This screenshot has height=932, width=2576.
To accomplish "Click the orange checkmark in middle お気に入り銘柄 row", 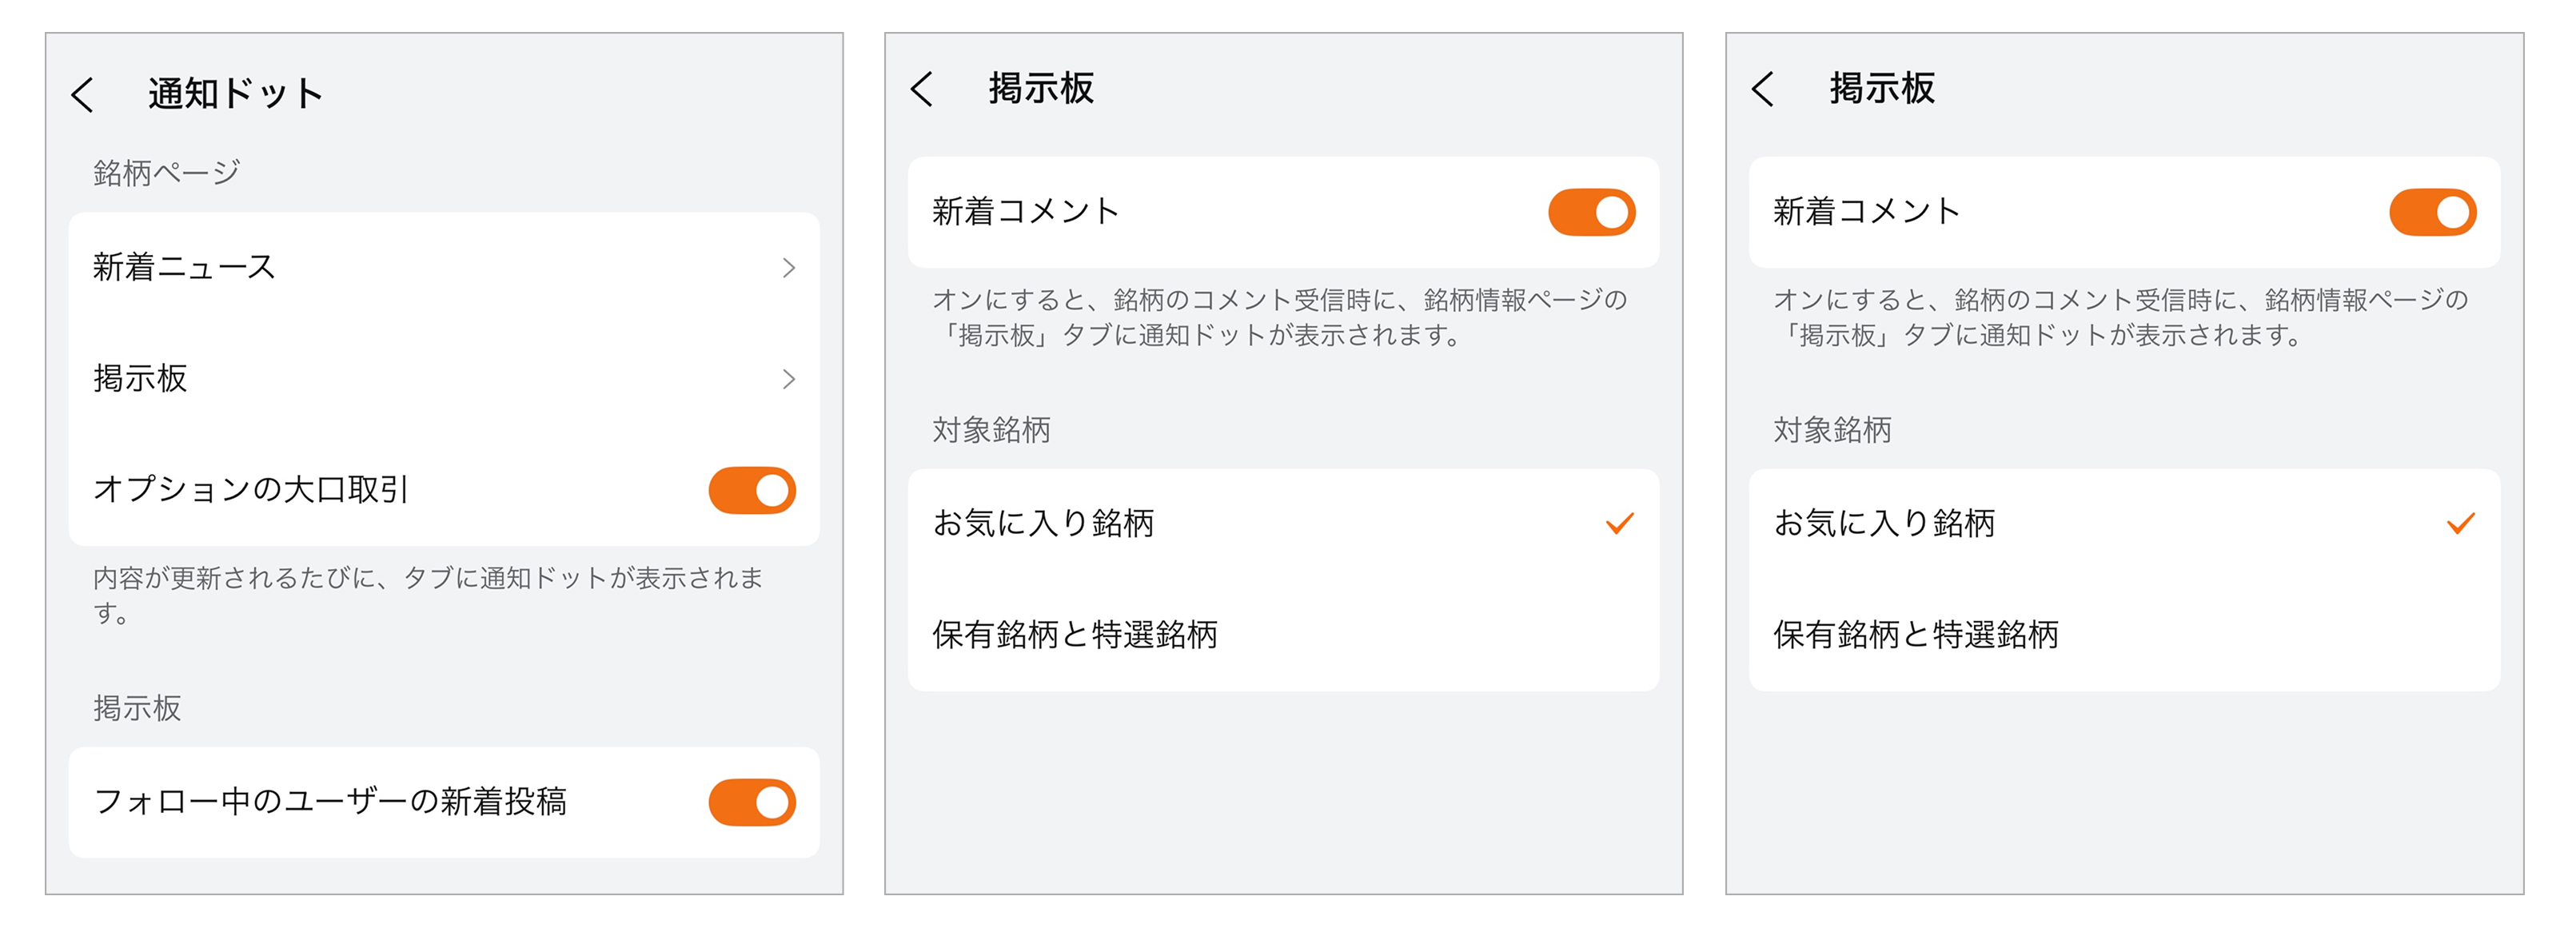I will (x=1619, y=523).
